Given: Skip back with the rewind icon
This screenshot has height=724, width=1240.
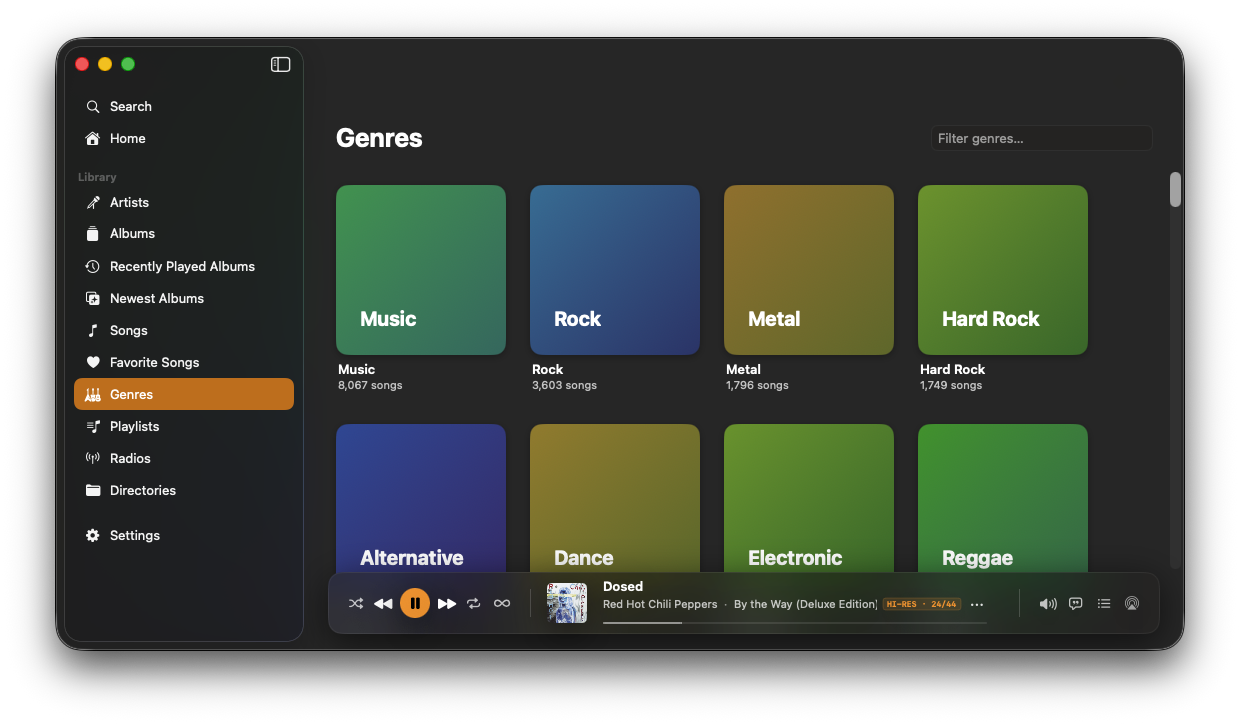Looking at the screenshot, I should (383, 603).
